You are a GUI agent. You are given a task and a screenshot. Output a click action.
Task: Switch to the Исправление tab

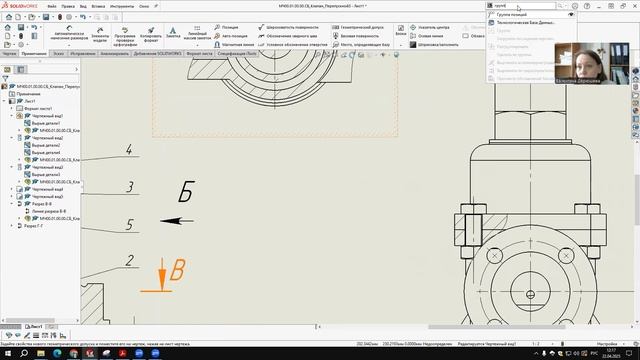(x=82, y=53)
